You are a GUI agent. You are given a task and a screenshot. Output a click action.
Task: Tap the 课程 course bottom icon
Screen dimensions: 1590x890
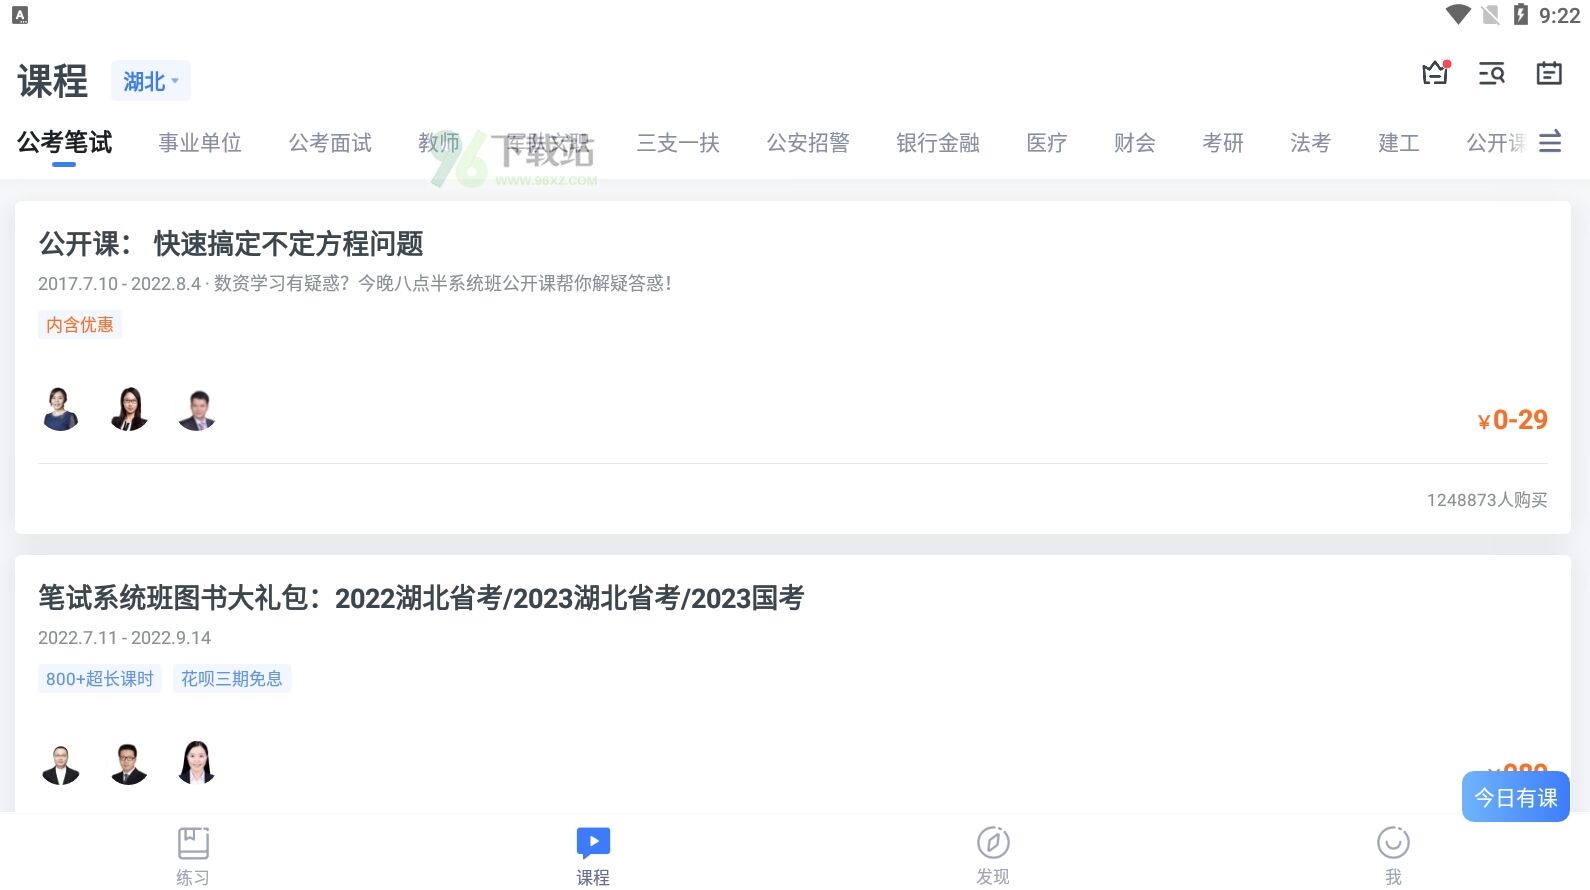tap(593, 843)
